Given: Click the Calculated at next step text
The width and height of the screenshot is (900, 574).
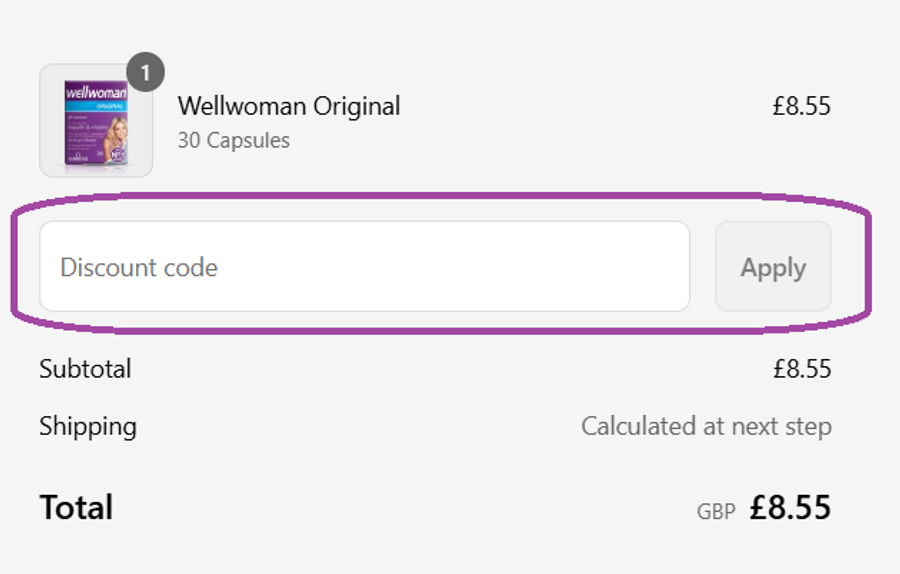Looking at the screenshot, I should click(706, 427).
